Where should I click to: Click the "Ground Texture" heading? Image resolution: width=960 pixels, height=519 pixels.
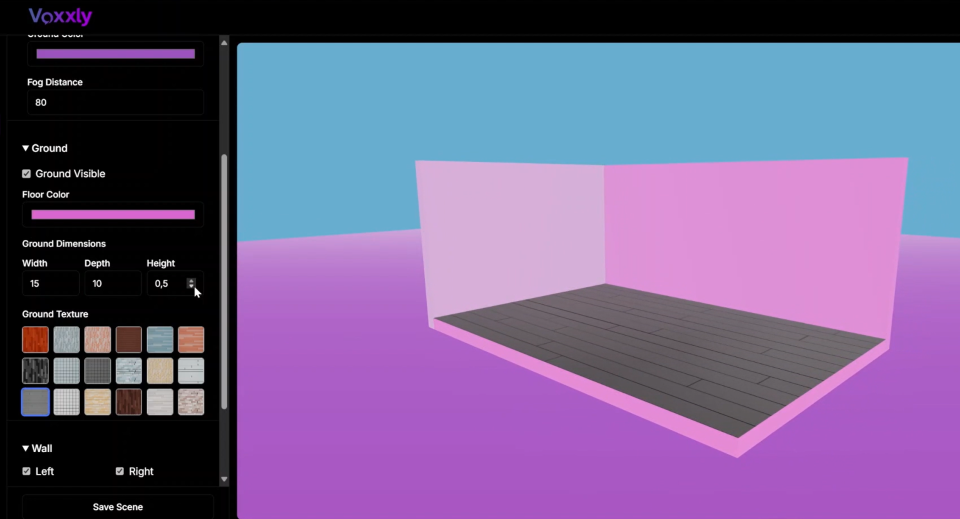tap(55, 314)
